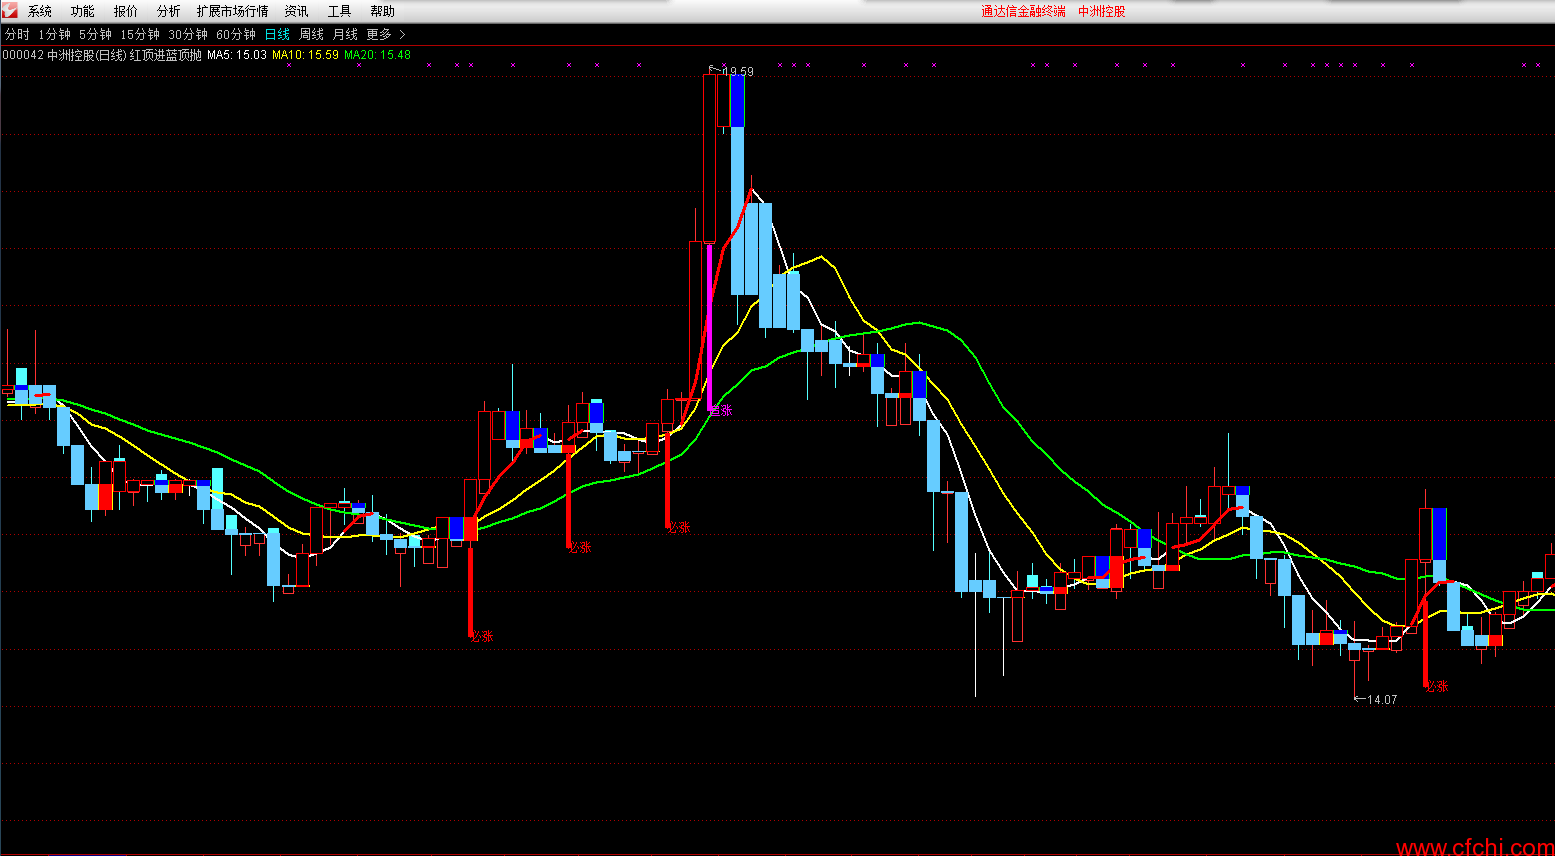Select the 周线 weekly chart tab

point(311,35)
